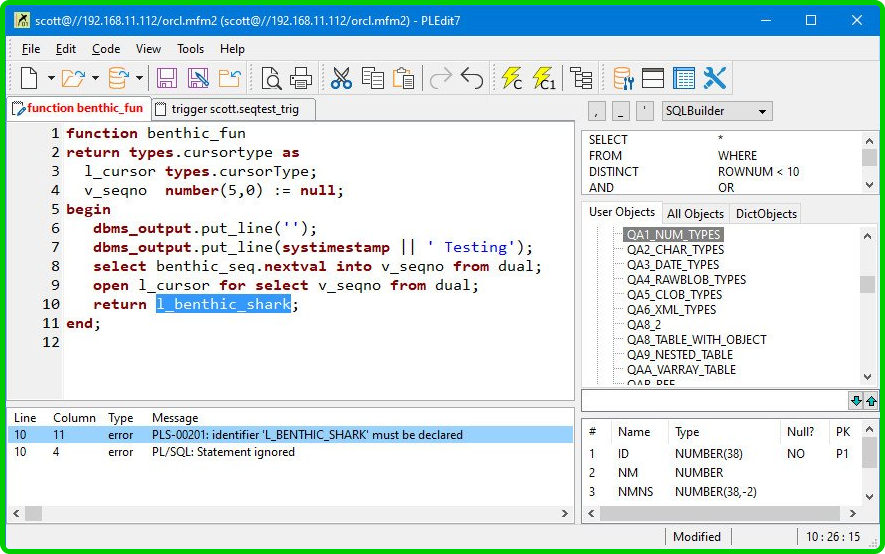Expand the database open dropdown arrow
Image resolution: width=885 pixels, height=554 pixels.
139,78
